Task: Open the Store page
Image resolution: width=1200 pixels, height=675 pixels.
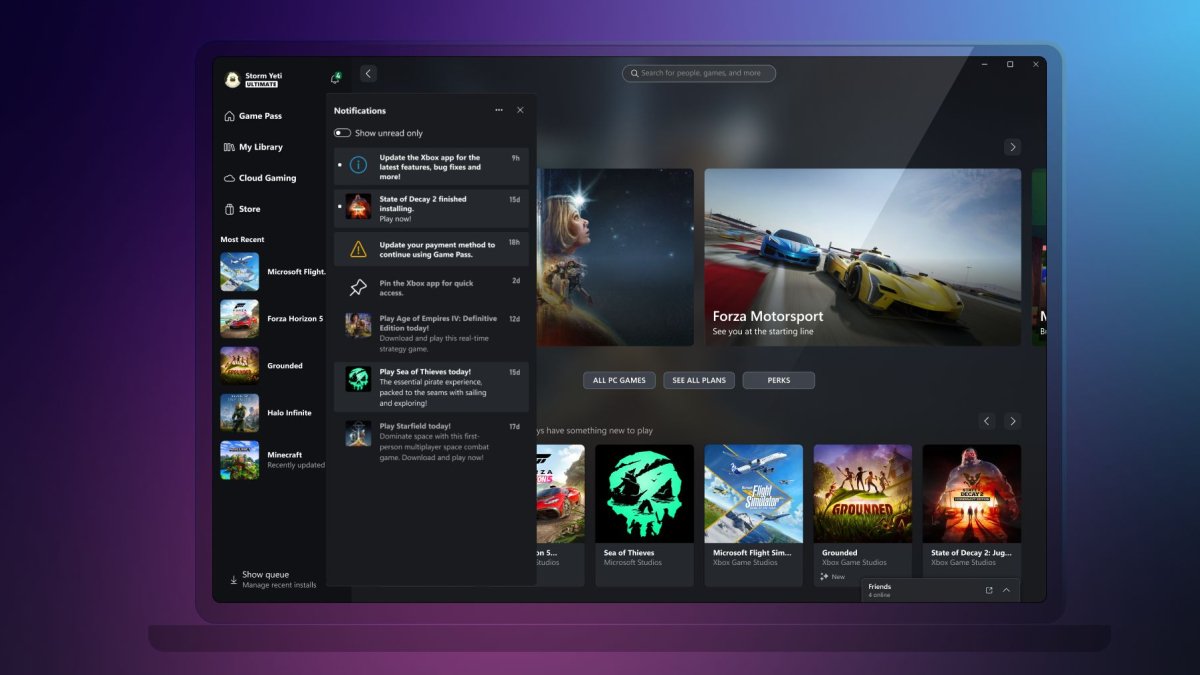Action: click(x=249, y=209)
